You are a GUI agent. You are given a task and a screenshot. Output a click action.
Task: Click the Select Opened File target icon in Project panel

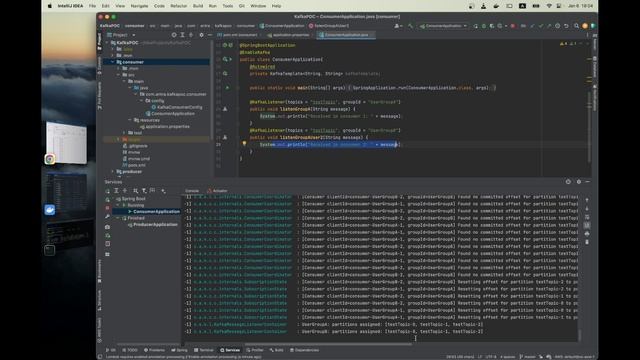pyautogui.click(x=174, y=35)
